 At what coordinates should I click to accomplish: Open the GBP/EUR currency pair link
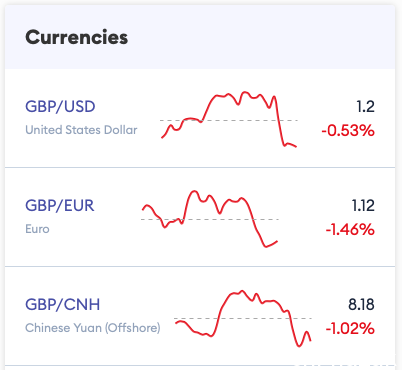60,206
